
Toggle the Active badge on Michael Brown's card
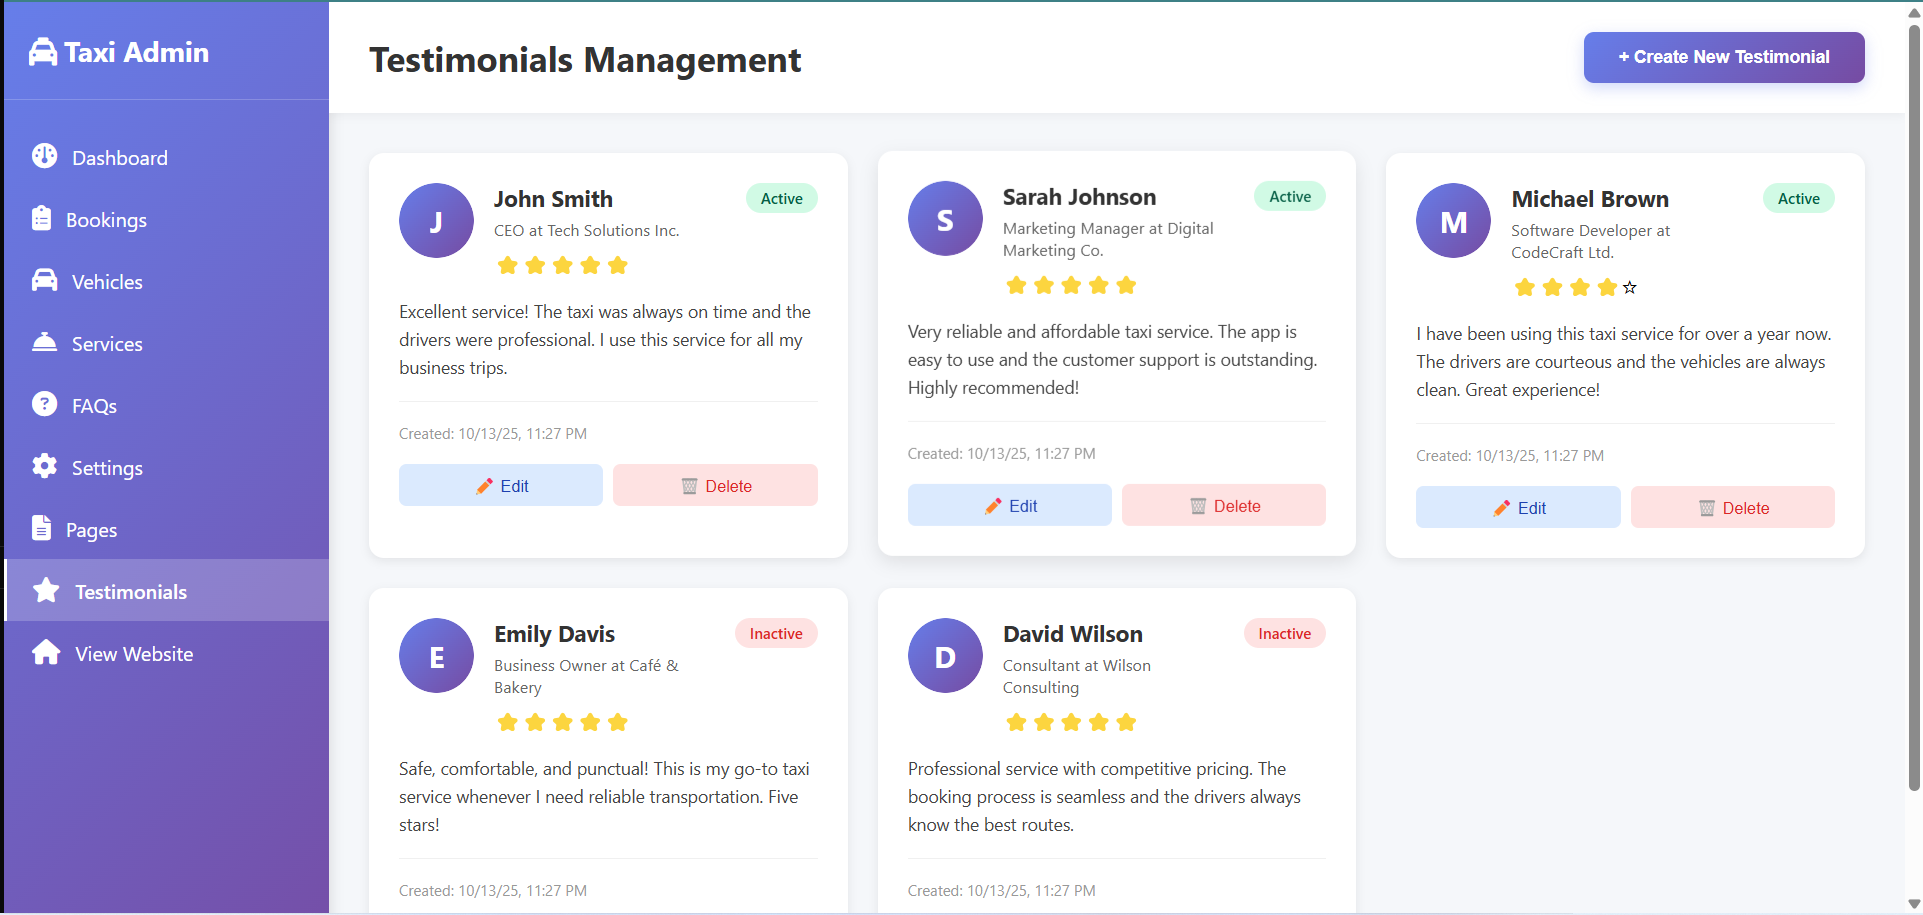pos(1798,198)
